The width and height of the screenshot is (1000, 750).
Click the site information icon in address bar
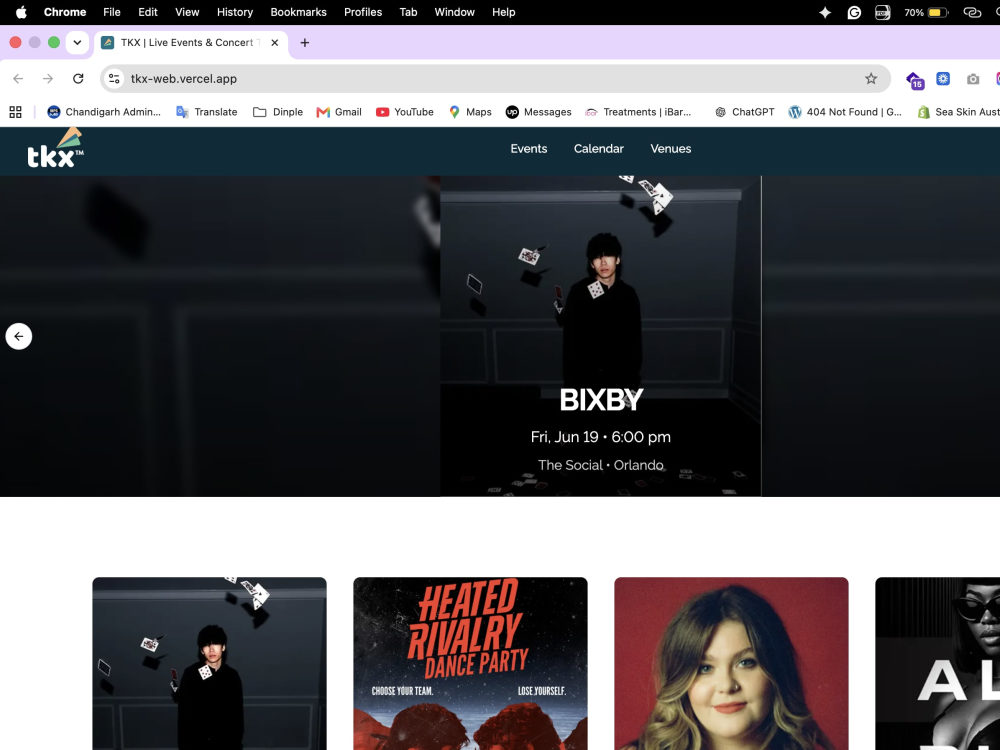pos(114,78)
